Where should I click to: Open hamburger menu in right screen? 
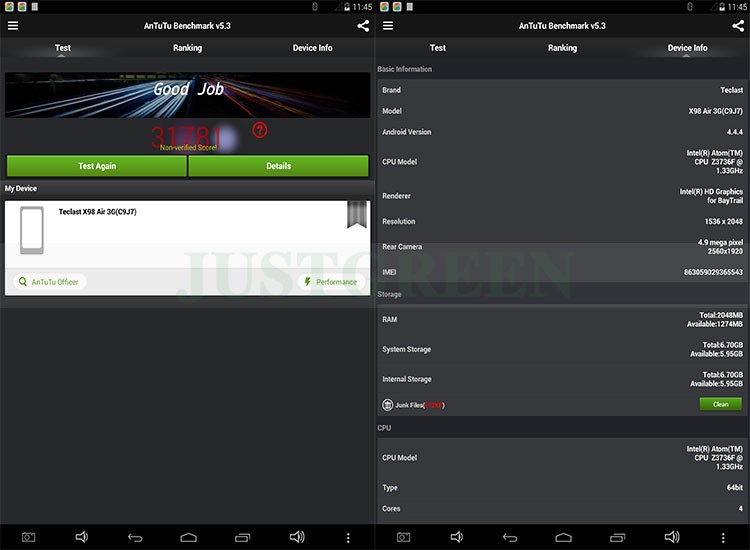pos(388,26)
